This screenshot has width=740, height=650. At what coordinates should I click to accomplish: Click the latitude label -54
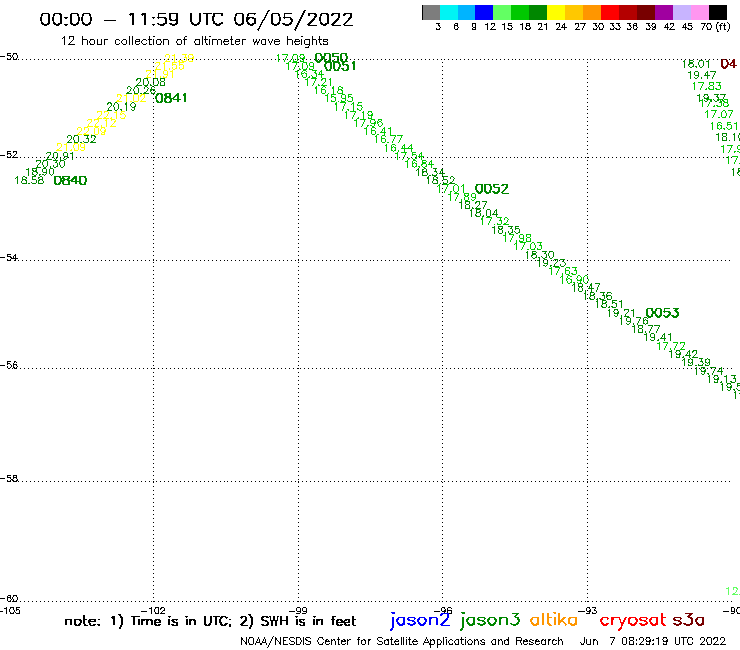[x=9, y=258]
